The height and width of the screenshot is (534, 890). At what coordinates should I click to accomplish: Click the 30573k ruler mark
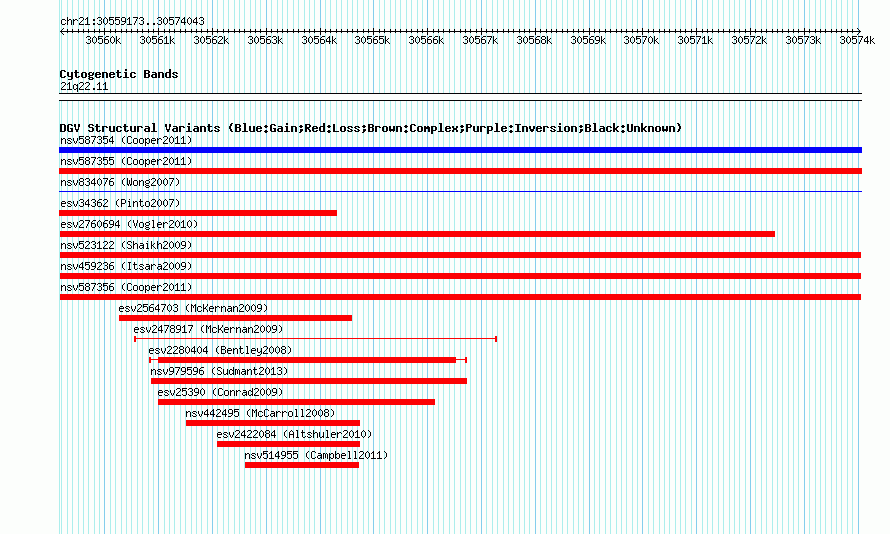tap(803, 40)
